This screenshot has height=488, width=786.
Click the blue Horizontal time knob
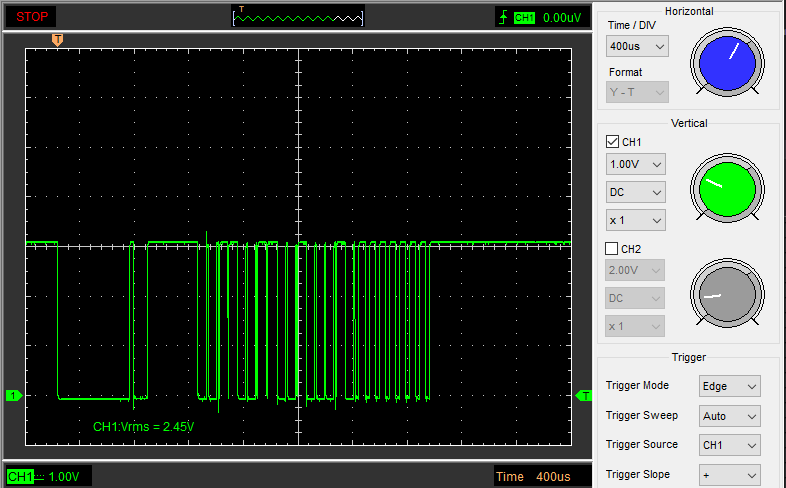(x=726, y=63)
